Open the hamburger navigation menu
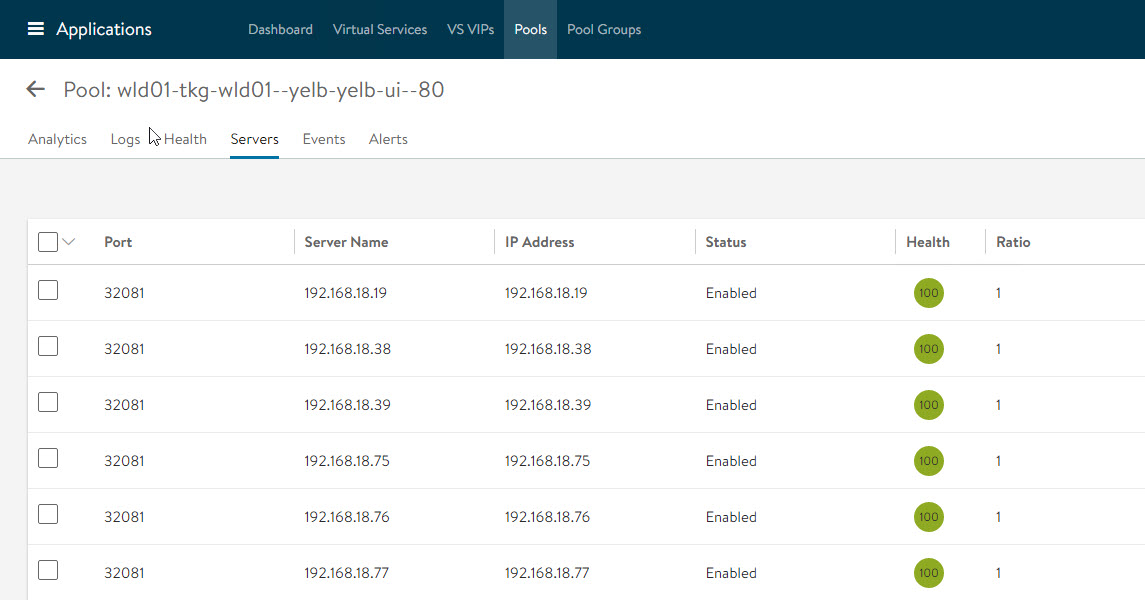Viewport: 1145px width, 600px height. coord(36,29)
